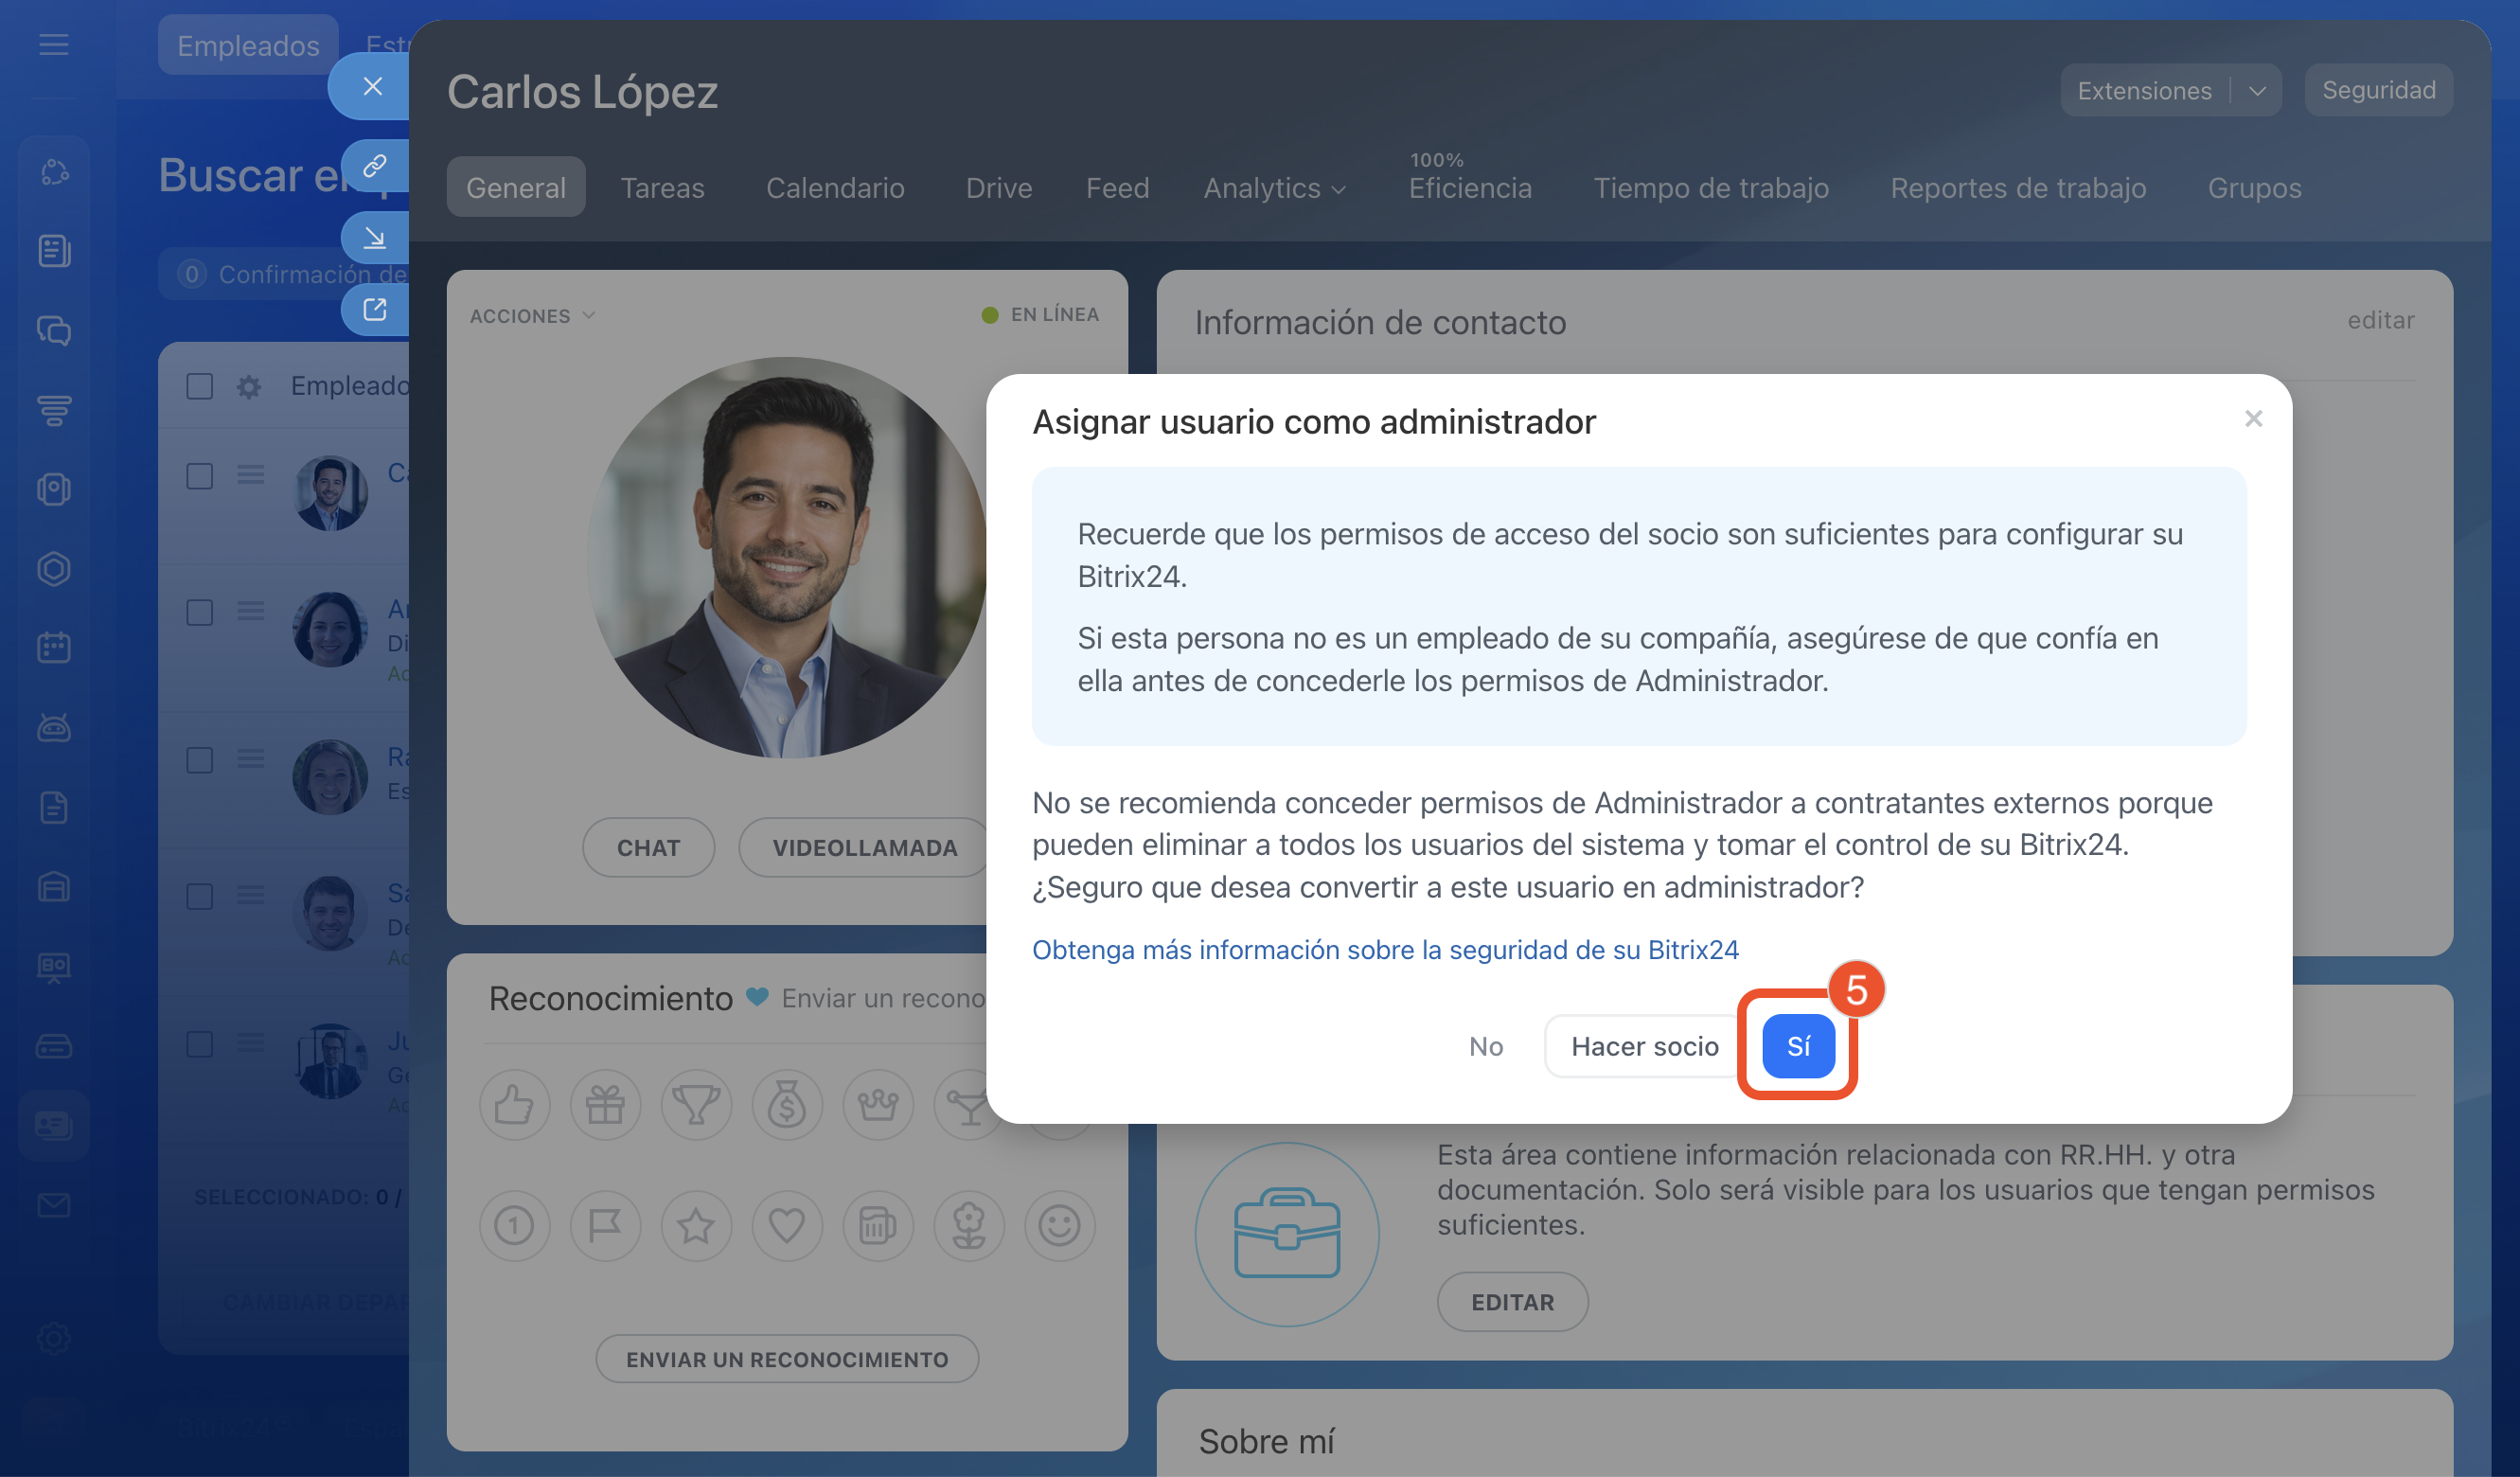Select the star recognition icon

(696, 1225)
